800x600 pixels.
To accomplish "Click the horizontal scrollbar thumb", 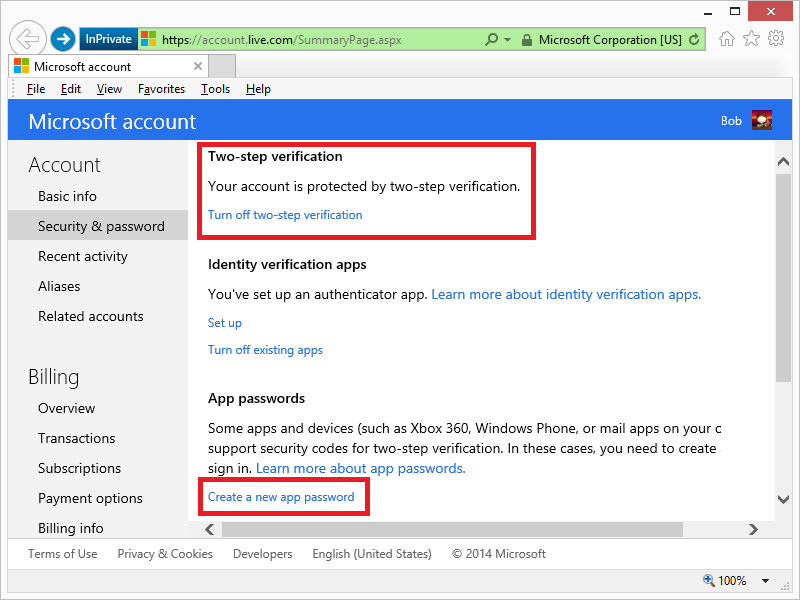I will point(450,529).
